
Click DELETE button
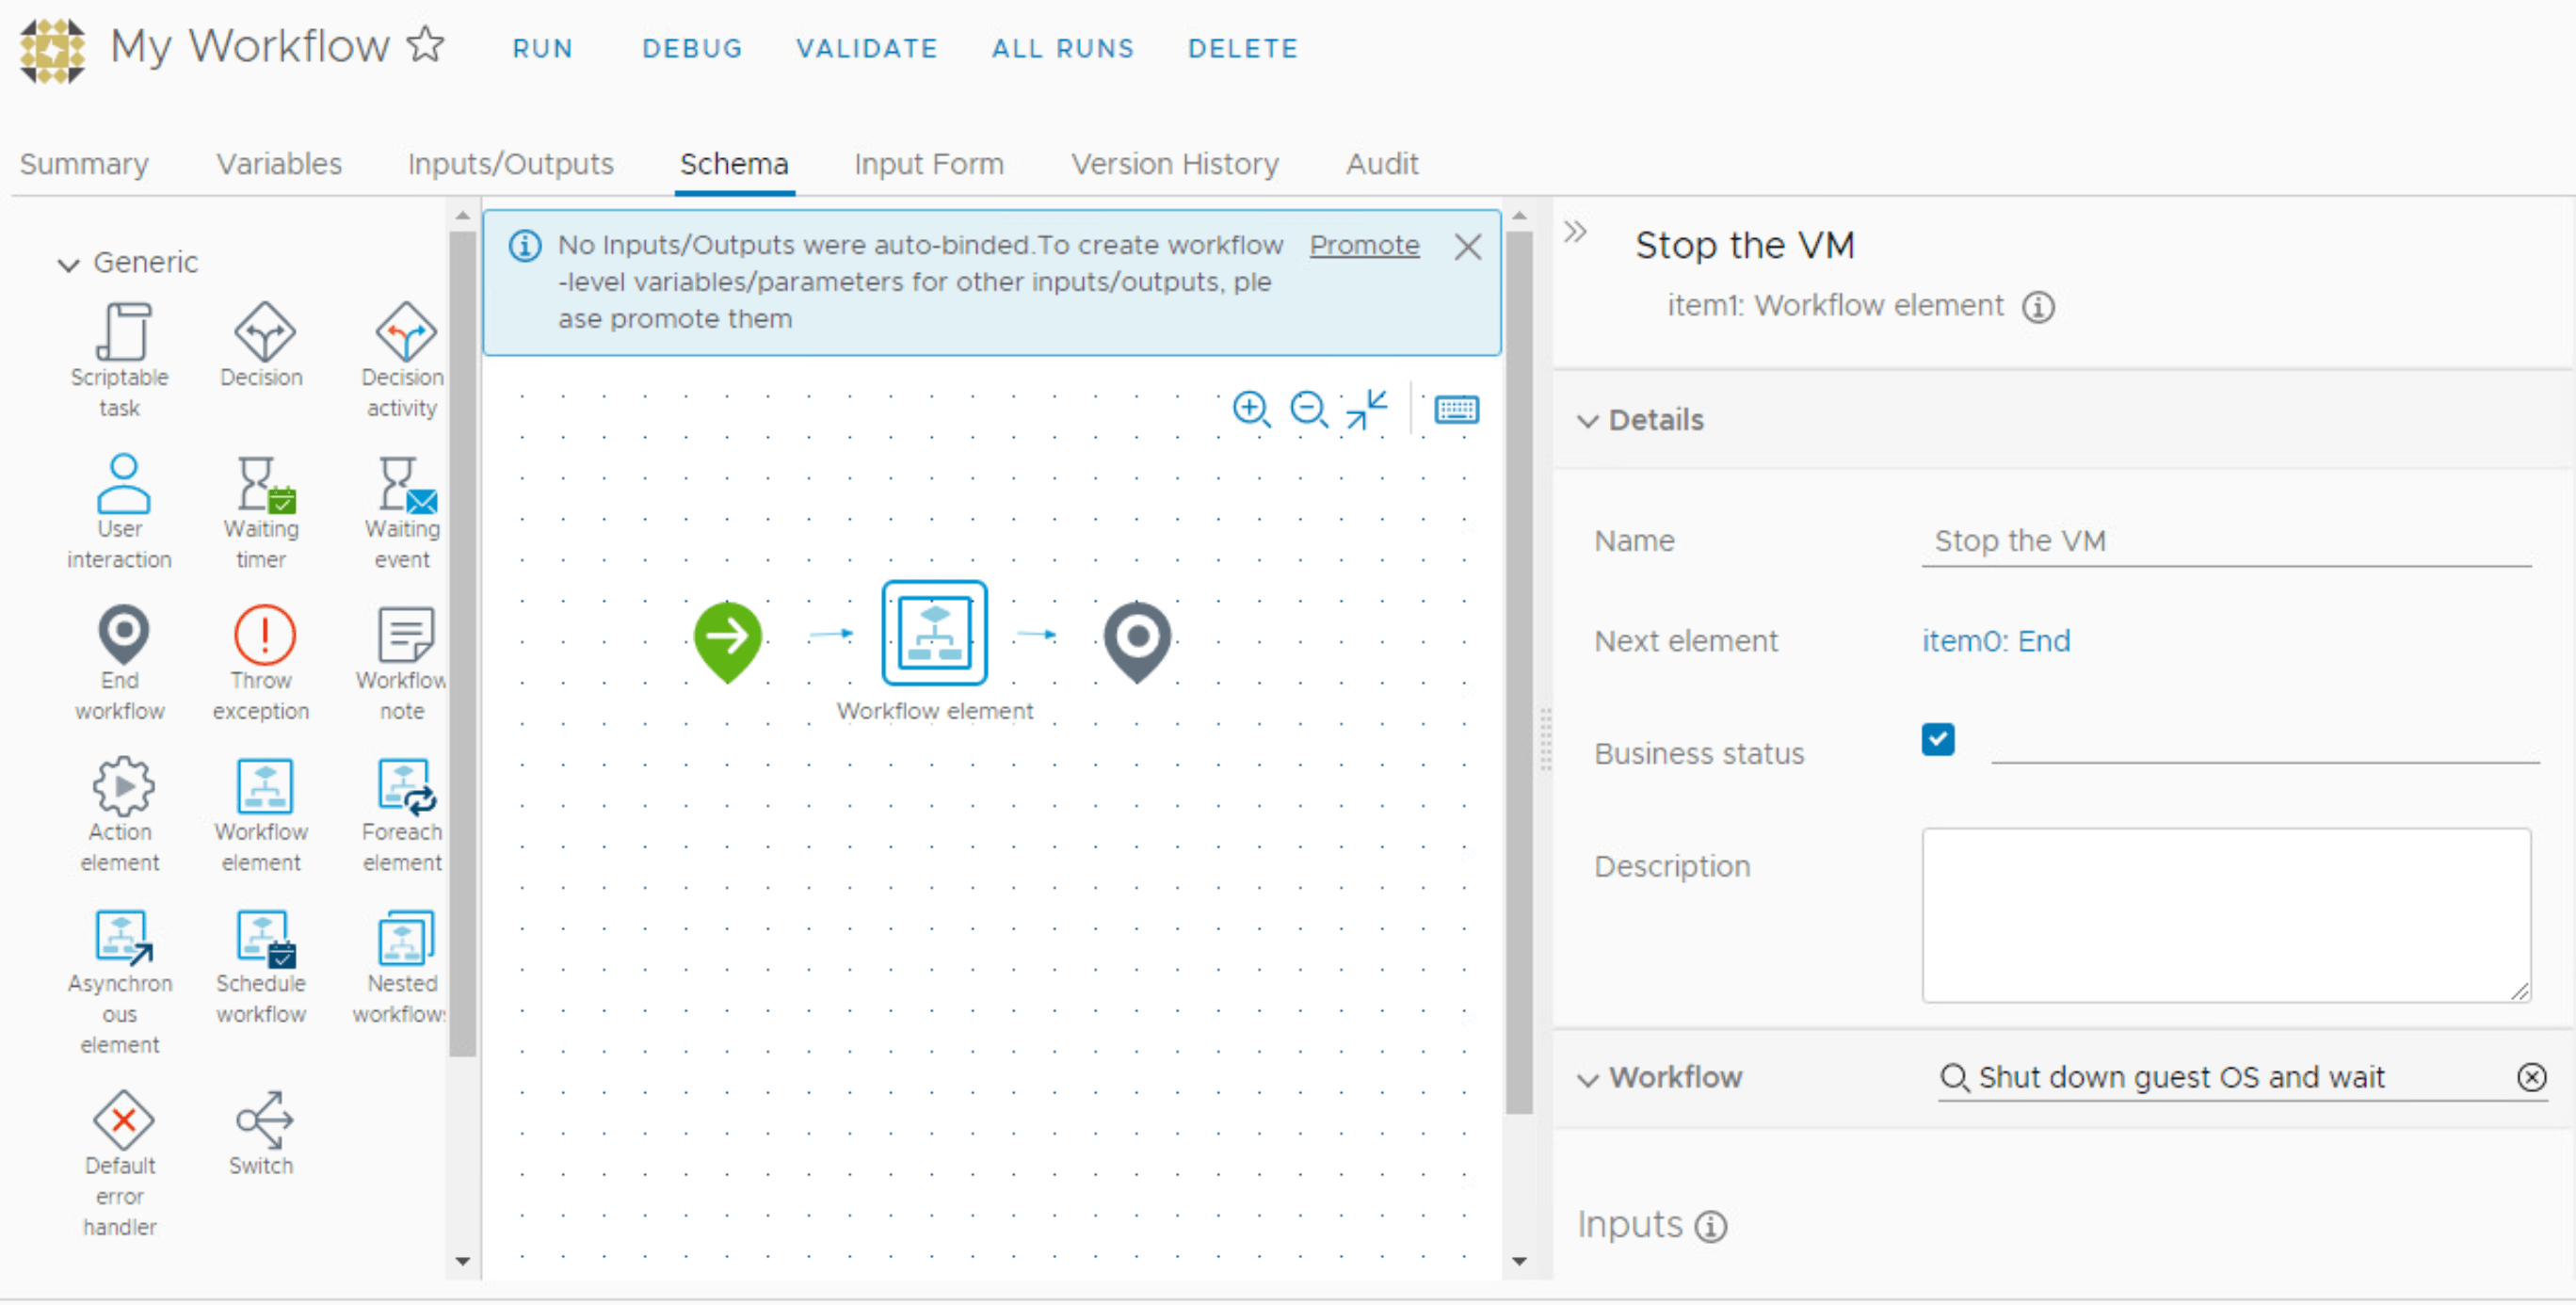[x=1243, y=48]
